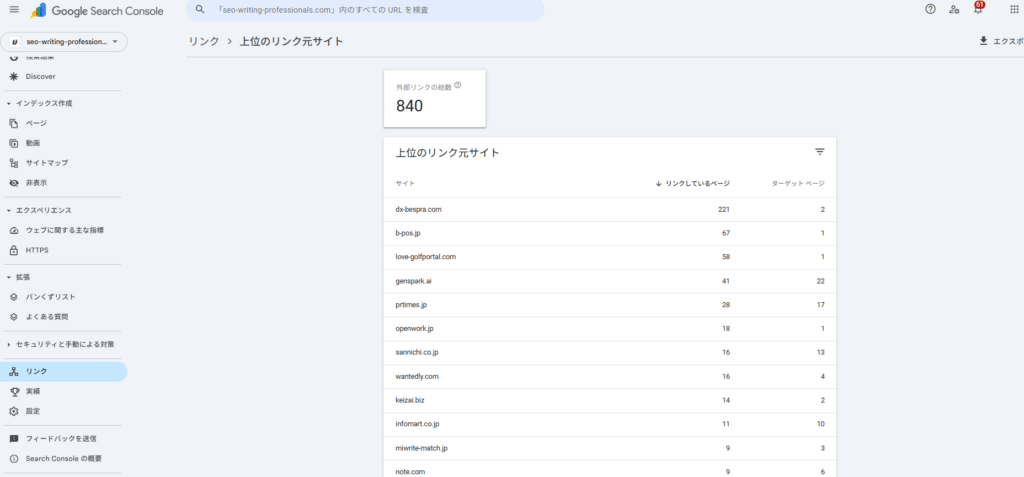Sort by リンクしているページ column
The width and height of the screenshot is (1024, 477).
pyautogui.click(x=692, y=184)
